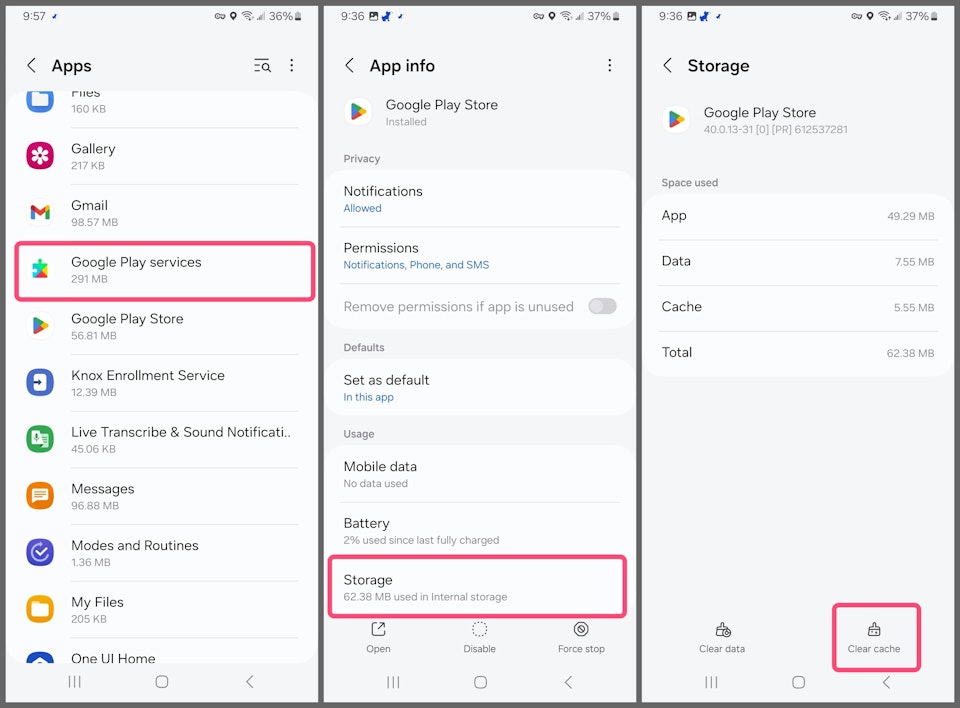
Task: Tap home button on Apps screen
Action: [x=162, y=682]
